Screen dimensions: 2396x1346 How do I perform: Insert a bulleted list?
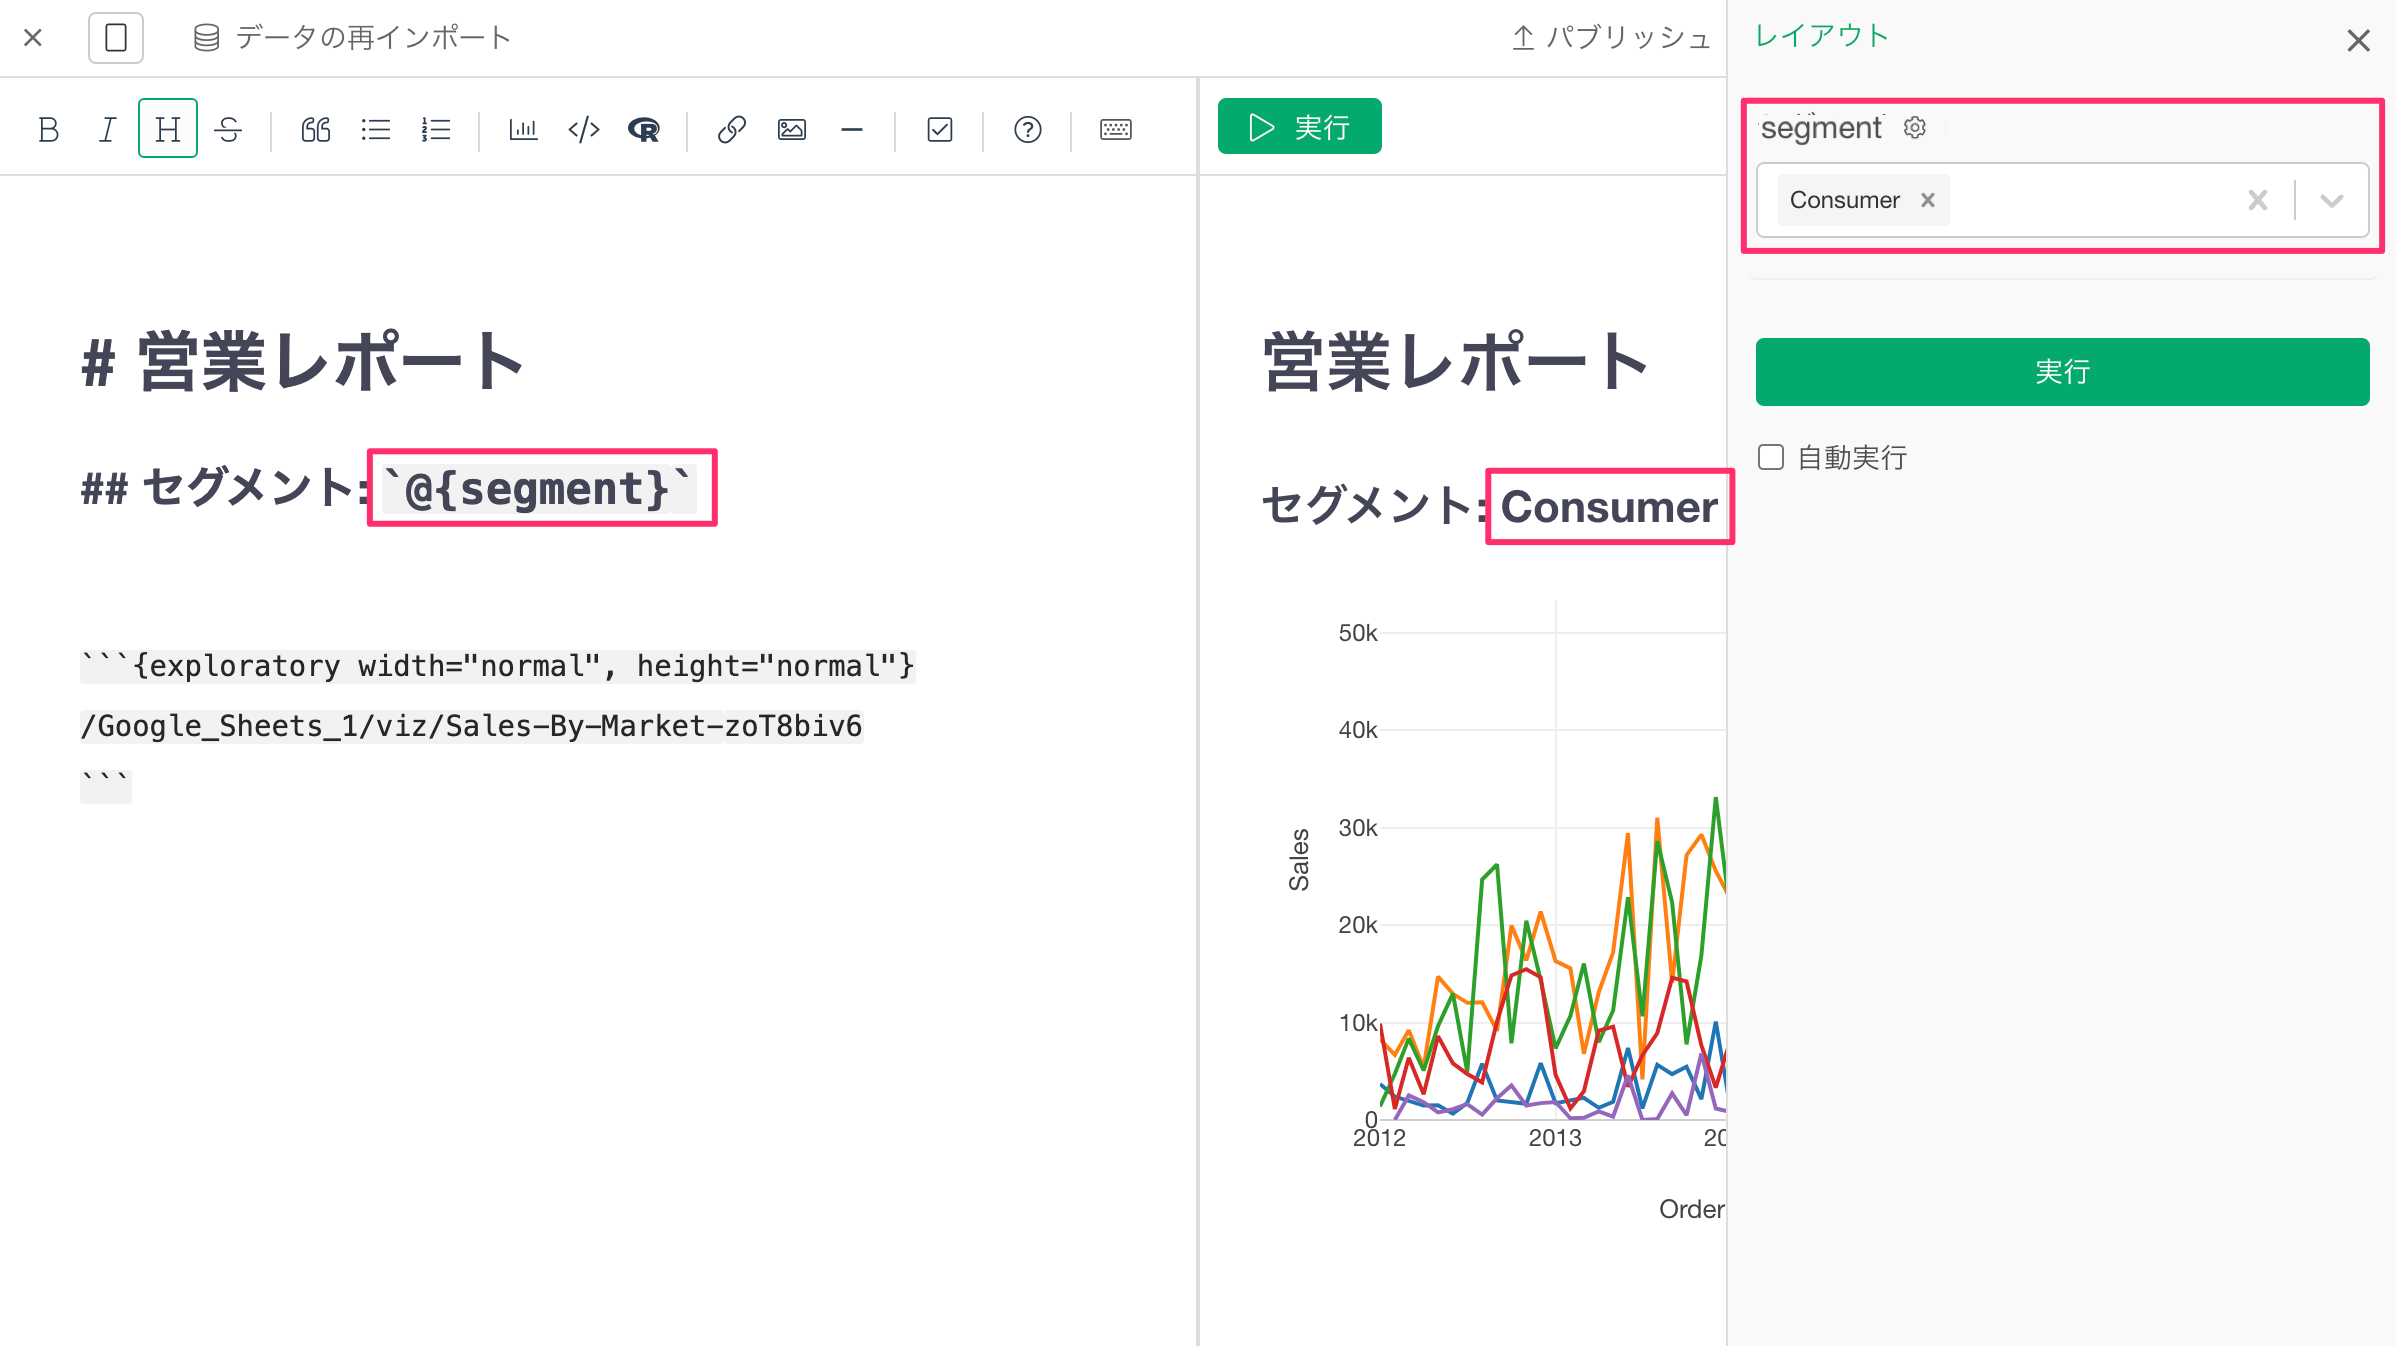pyautogui.click(x=376, y=129)
